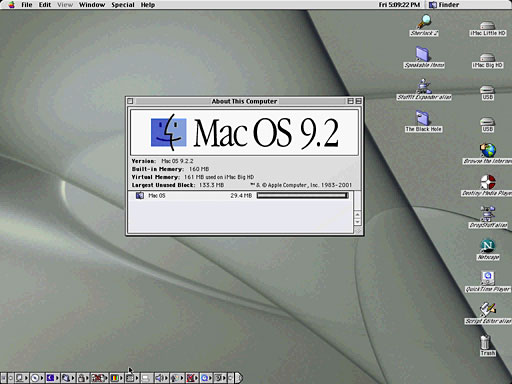512x384 pixels.
Task: Collapse the control strip with end tab
Action: [x=239, y=378]
